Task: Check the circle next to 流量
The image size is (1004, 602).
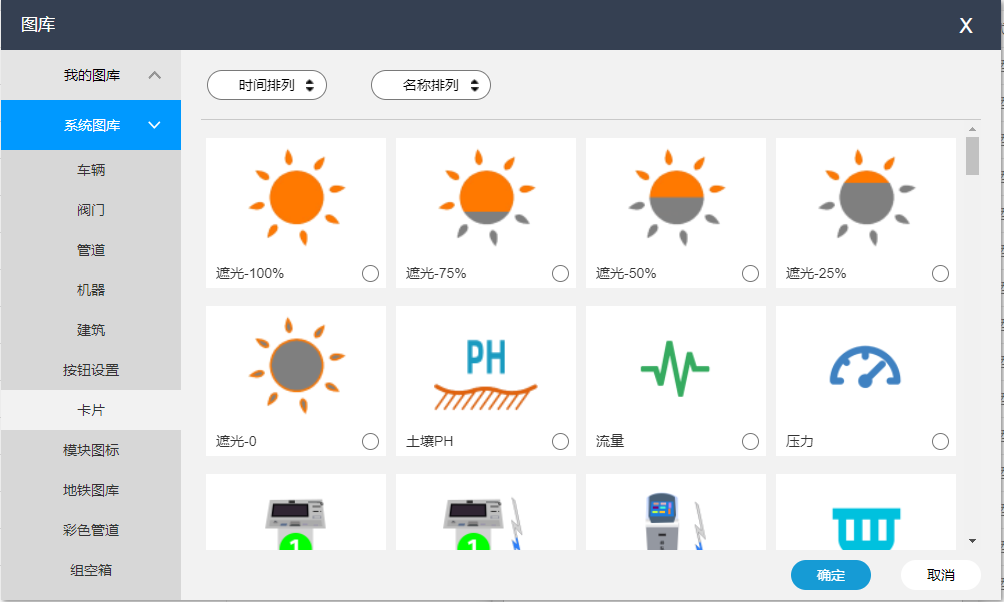Action: tap(750, 440)
